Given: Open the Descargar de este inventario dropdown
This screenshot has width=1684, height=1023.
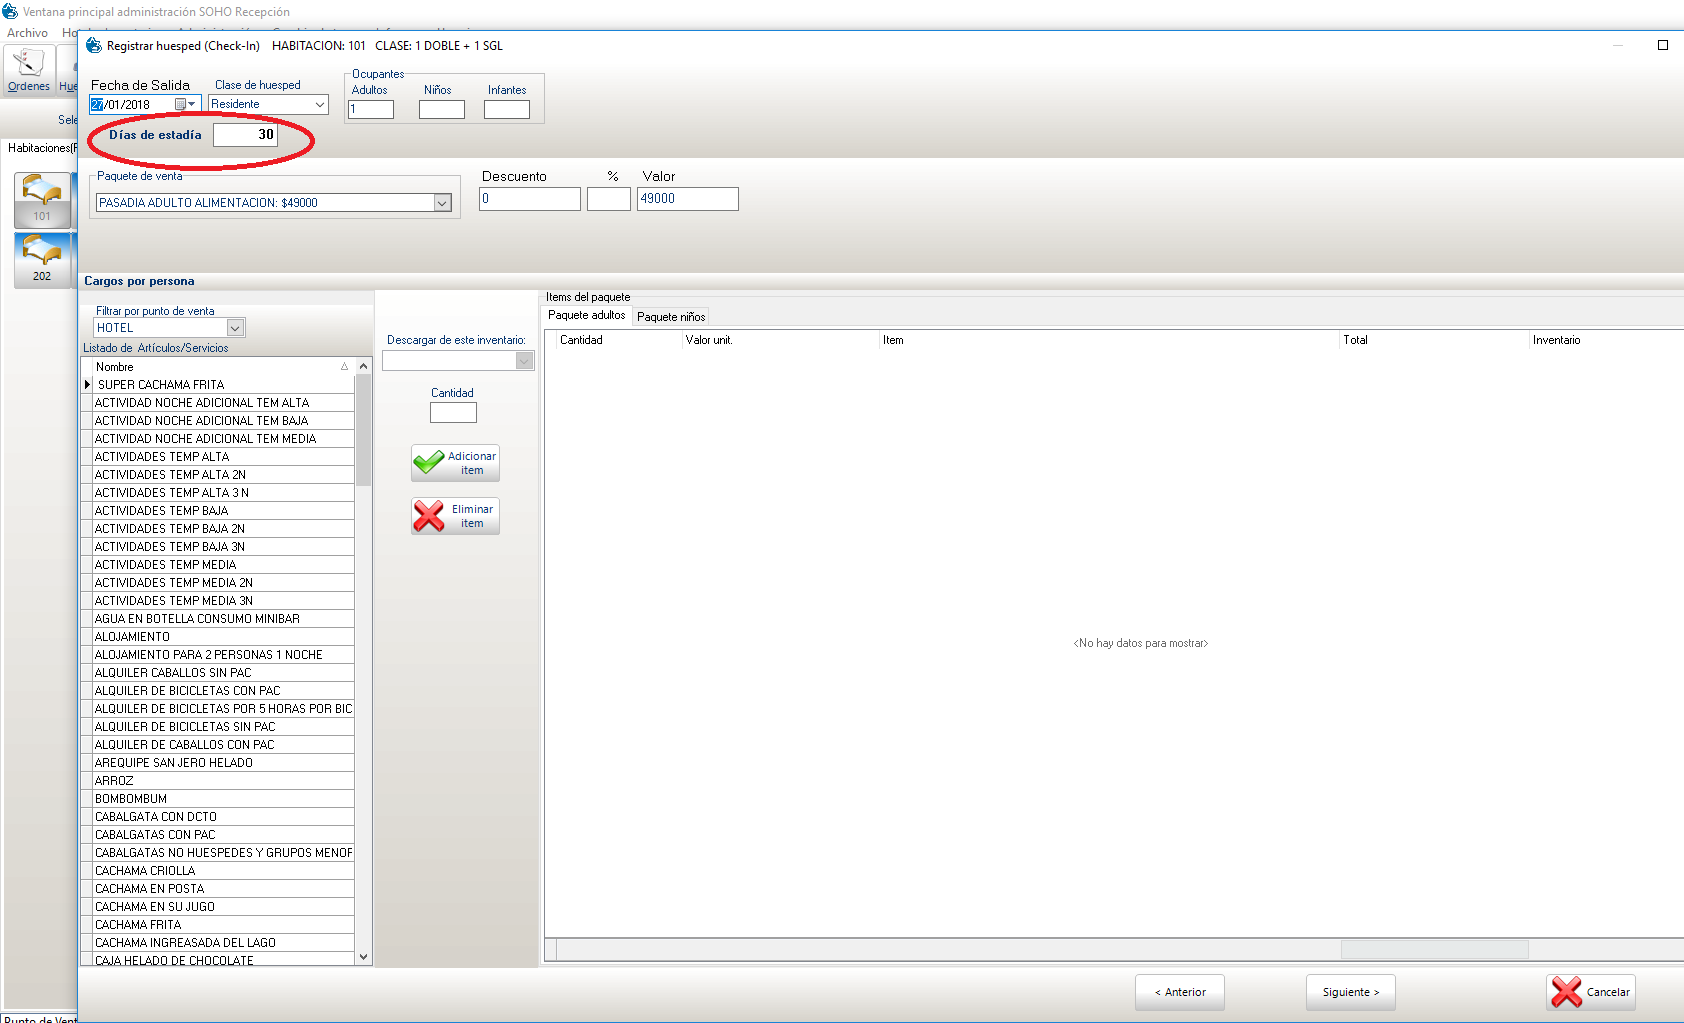Looking at the screenshot, I should click(x=524, y=361).
